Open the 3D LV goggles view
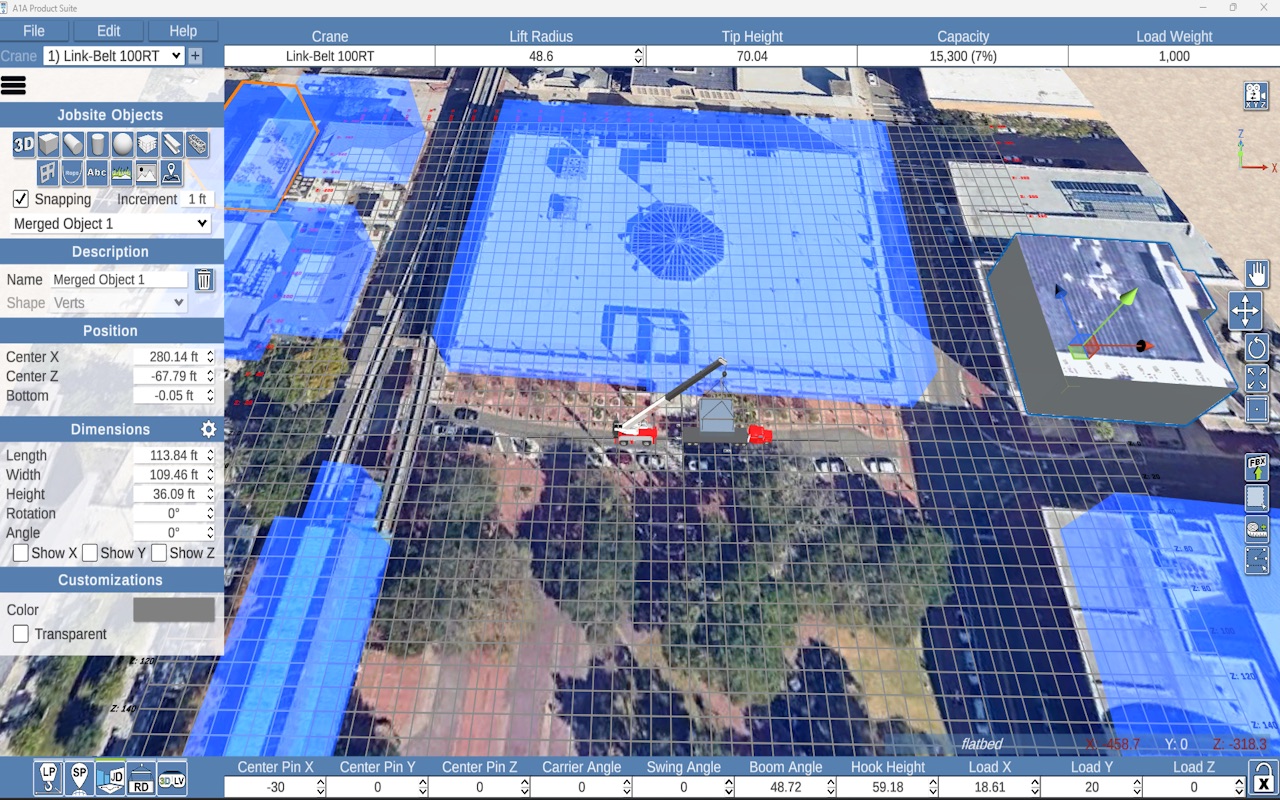The image size is (1280, 800). pos(172,779)
